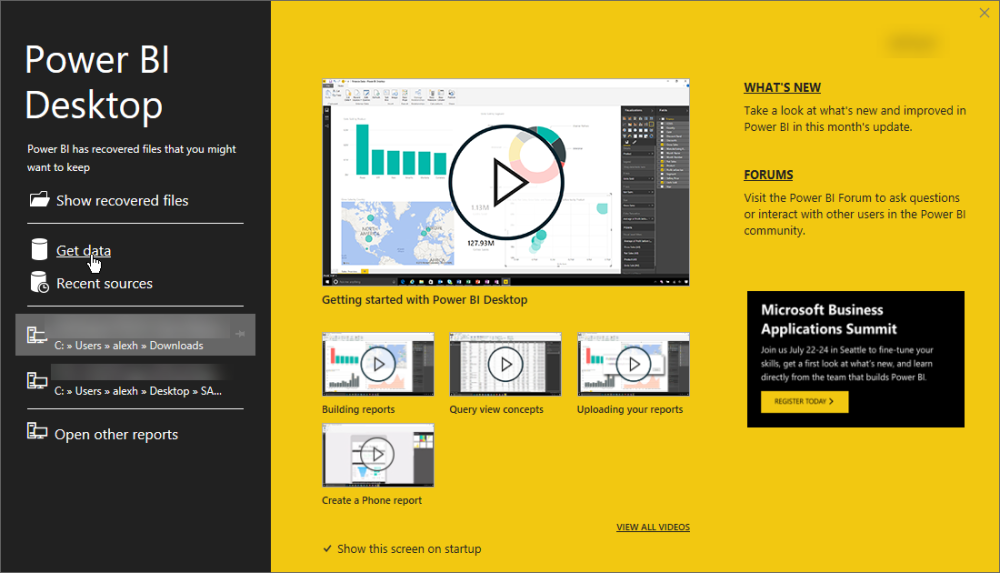
Task: Click the Query view concepts caption
Action: [x=496, y=410]
